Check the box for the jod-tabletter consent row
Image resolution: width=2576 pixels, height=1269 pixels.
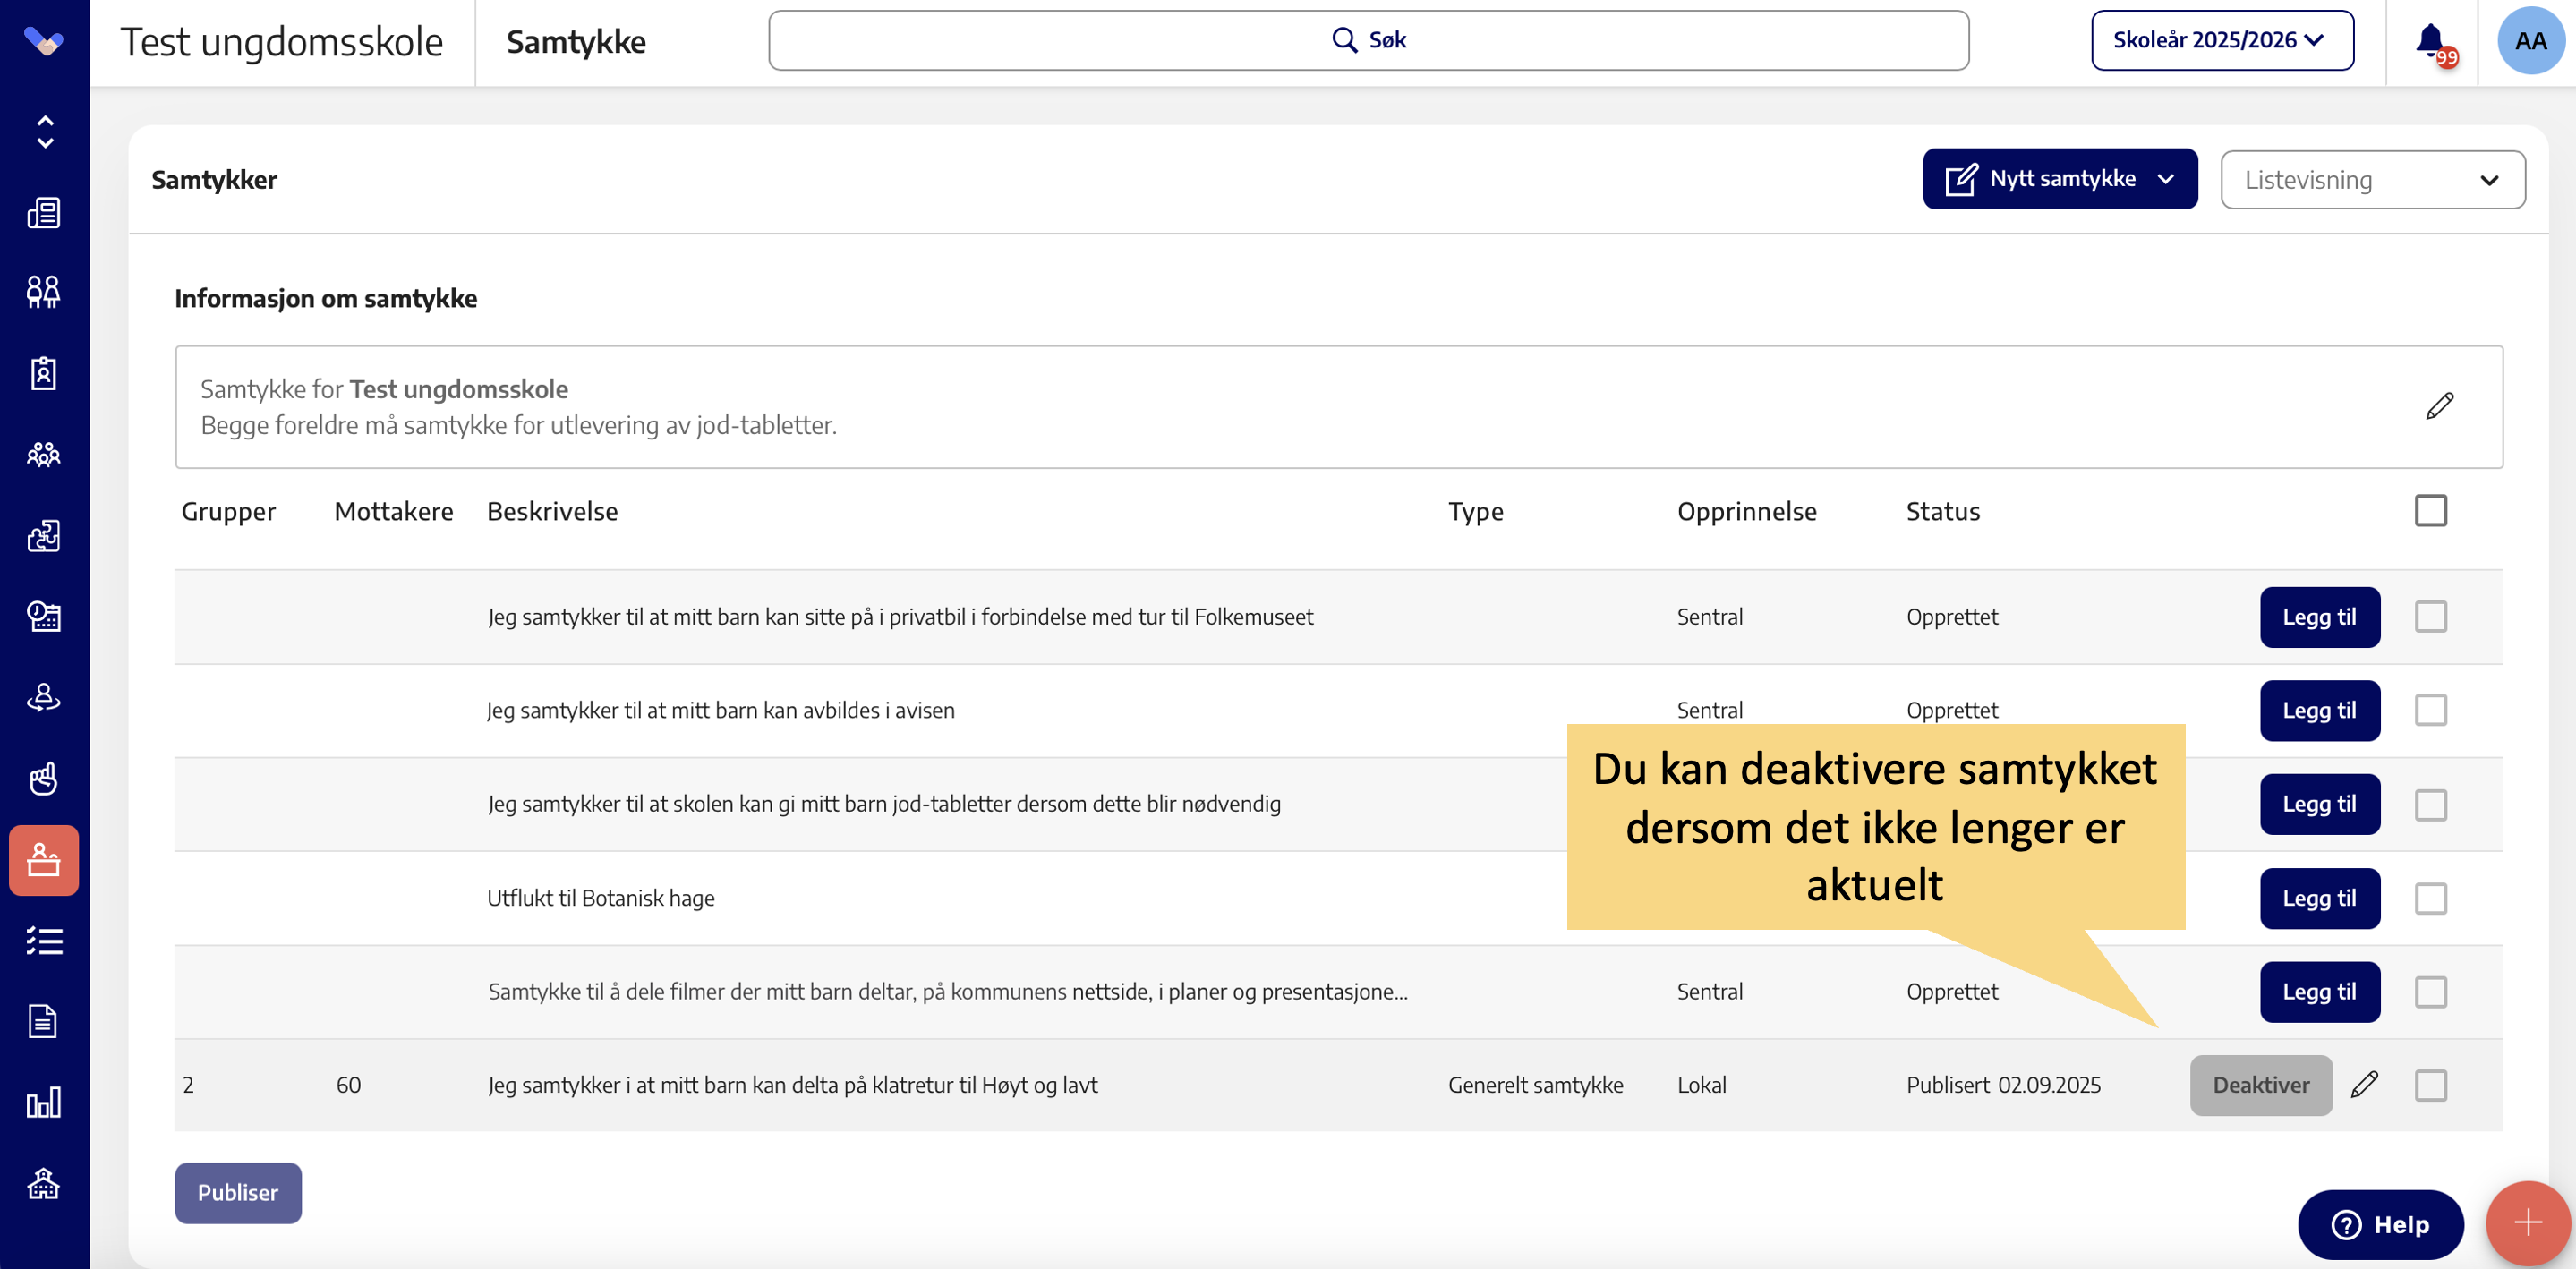(2431, 804)
